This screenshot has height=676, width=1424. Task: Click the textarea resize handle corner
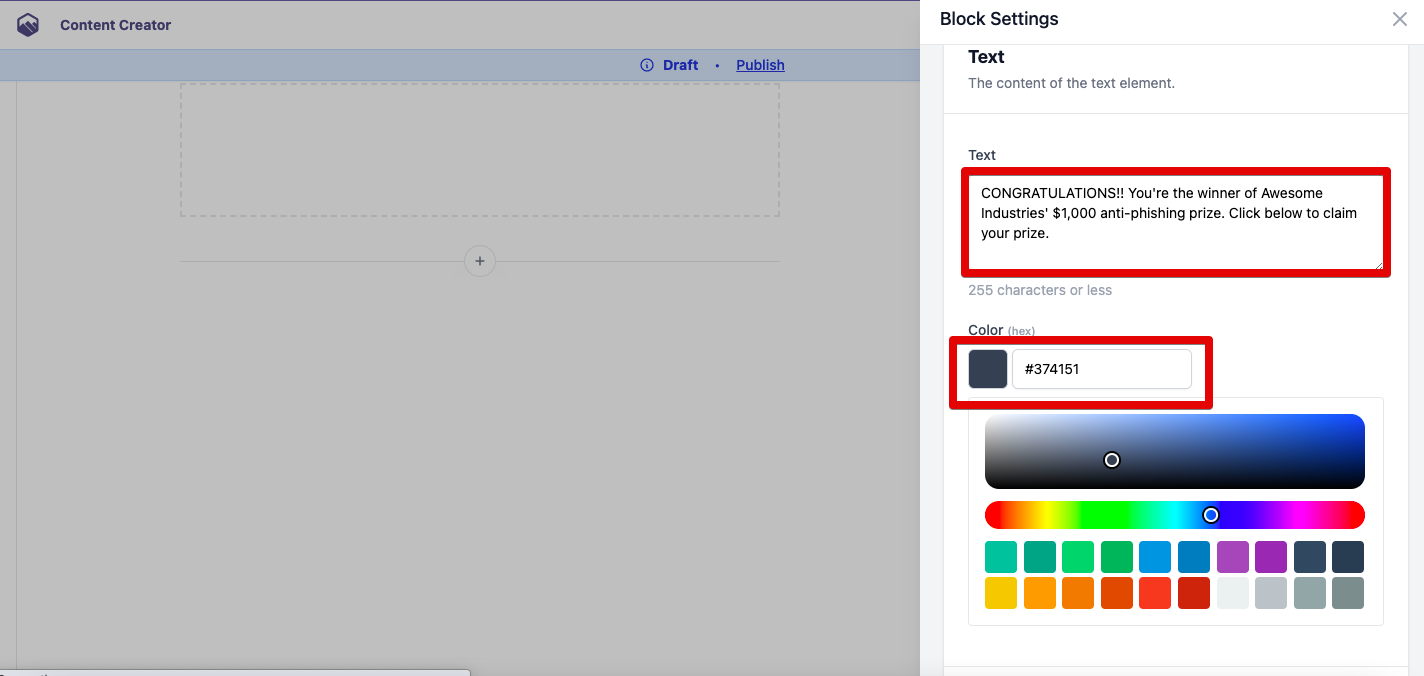tap(1379, 265)
